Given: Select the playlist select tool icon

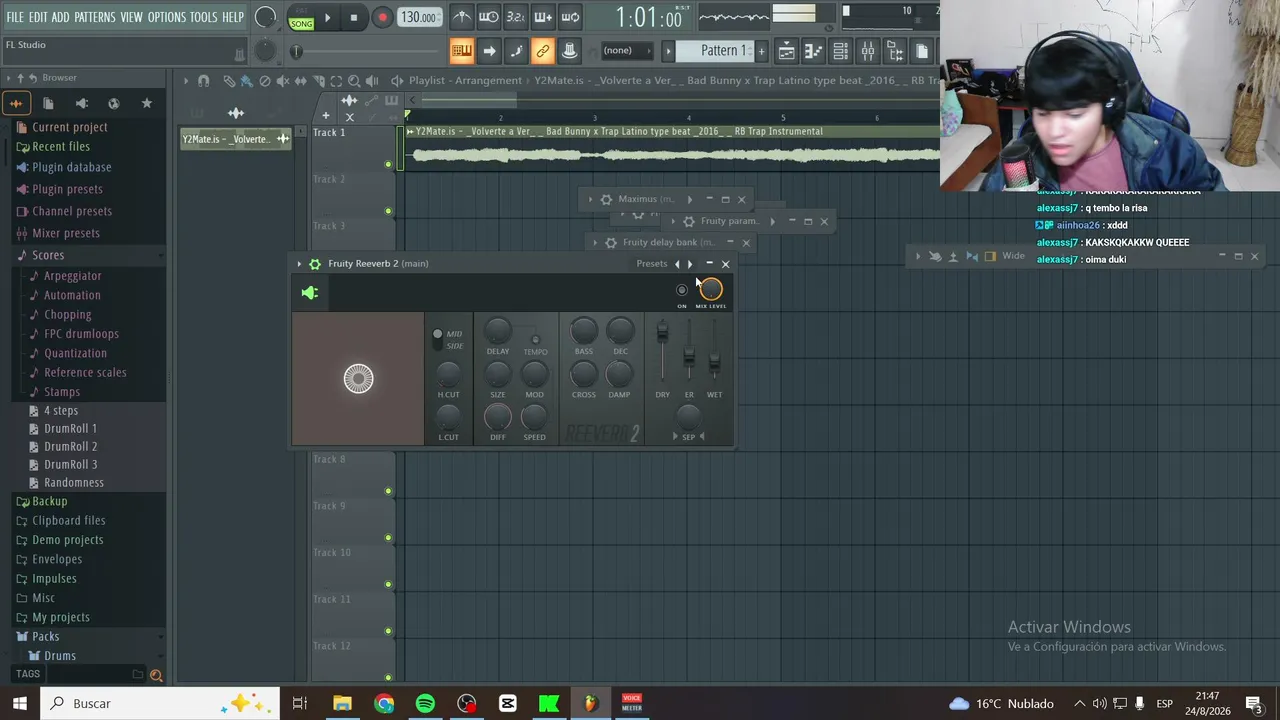Looking at the screenshot, I should click(336, 81).
